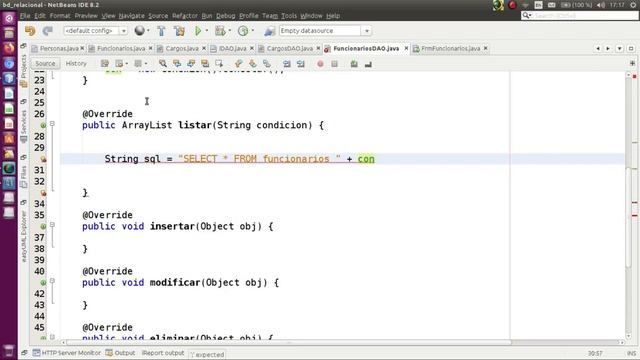
Task: Toggle Highlight Search icon
Action: 205,64
